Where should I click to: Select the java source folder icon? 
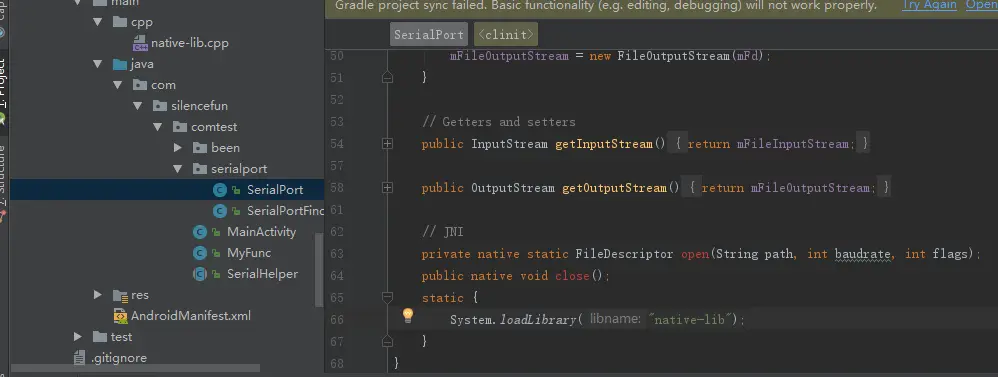click(120, 64)
